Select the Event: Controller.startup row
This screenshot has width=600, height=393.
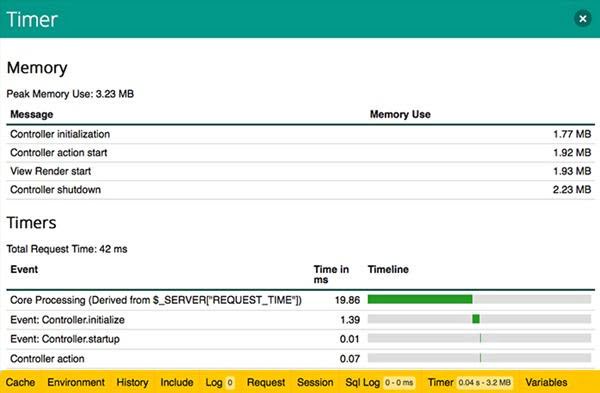tap(300, 339)
